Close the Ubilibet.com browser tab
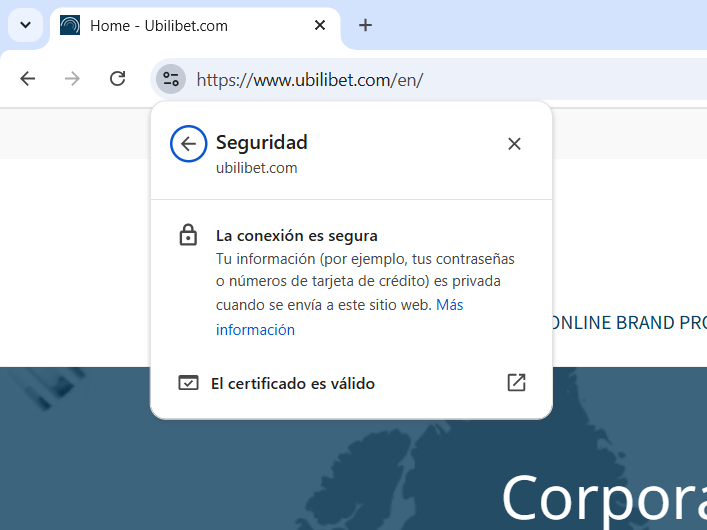The width and height of the screenshot is (707, 530). pos(320,25)
